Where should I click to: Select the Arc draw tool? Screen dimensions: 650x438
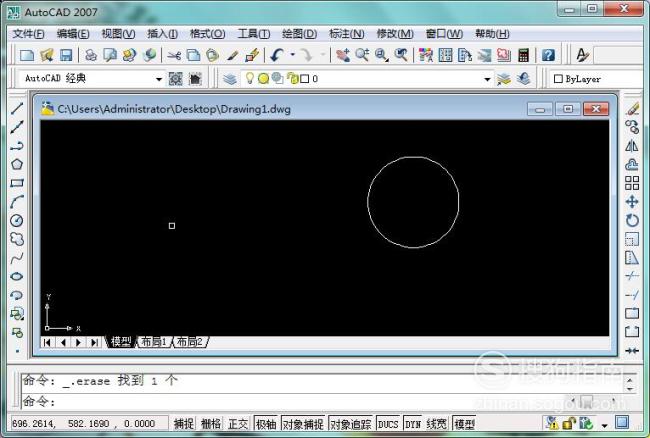(x=17, y=202)
